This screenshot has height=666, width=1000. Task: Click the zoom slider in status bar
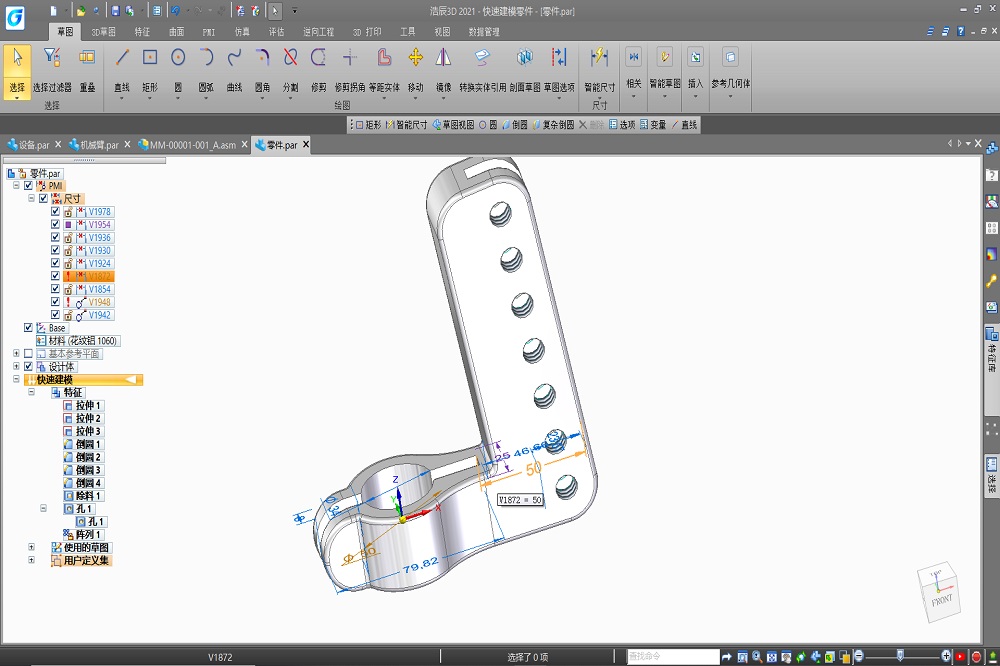(x=900, y=656)
